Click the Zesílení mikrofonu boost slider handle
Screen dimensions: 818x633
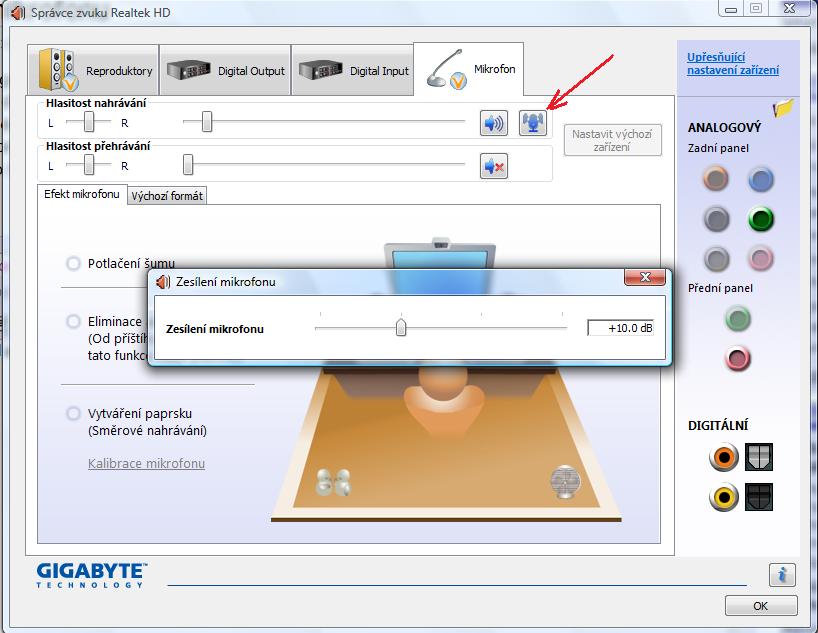(x=401, y=327)
